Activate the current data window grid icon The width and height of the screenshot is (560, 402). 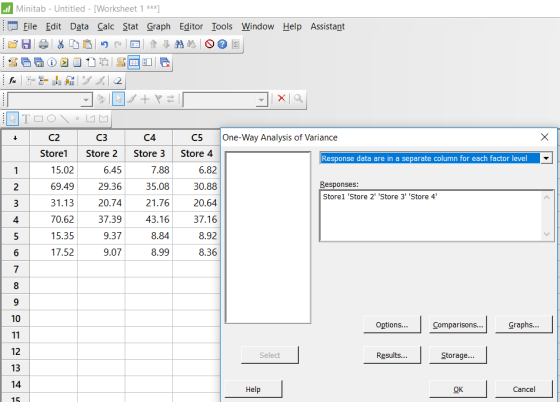click(x=134, y=62)
